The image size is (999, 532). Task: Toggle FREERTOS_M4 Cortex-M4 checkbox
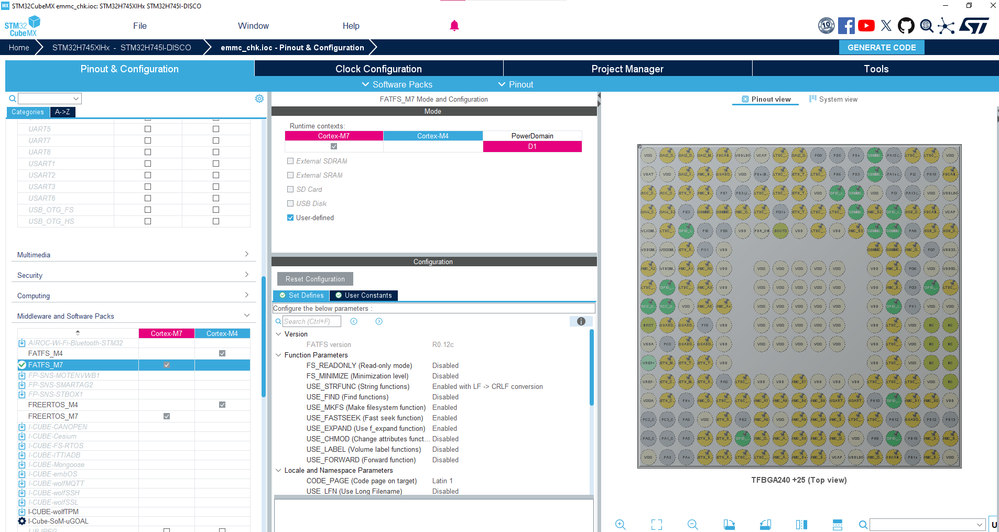tap(222, 405)
